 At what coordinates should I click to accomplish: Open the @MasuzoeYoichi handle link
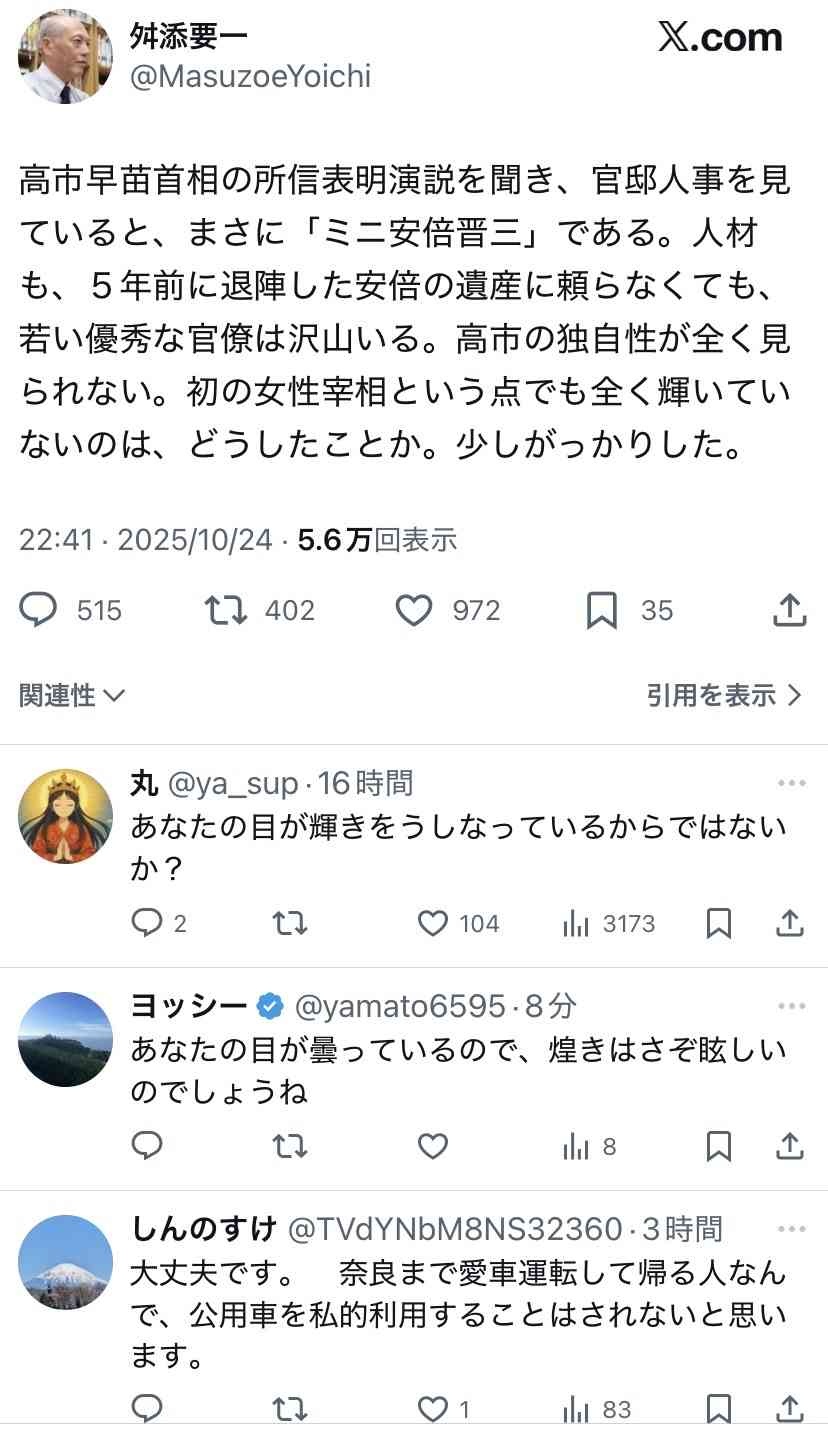(x=250, y=76)
